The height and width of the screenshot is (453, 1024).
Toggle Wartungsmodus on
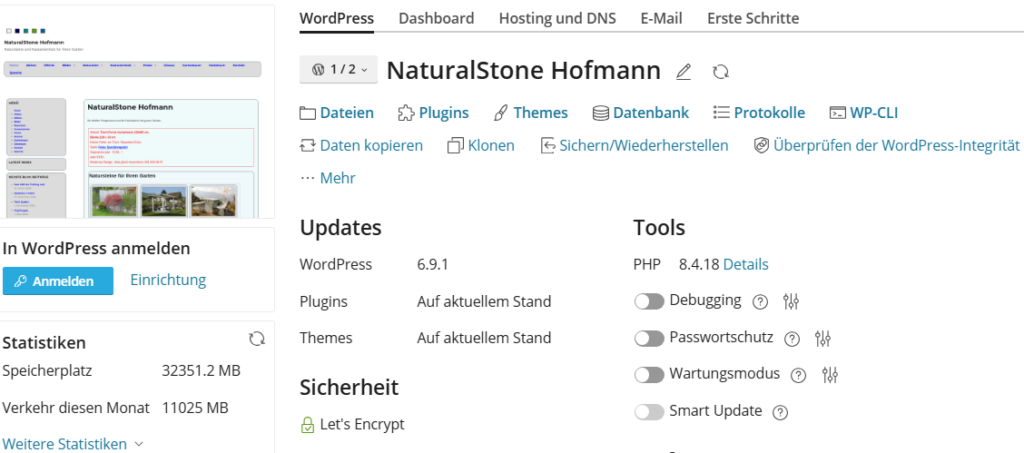tap(649, 375)
